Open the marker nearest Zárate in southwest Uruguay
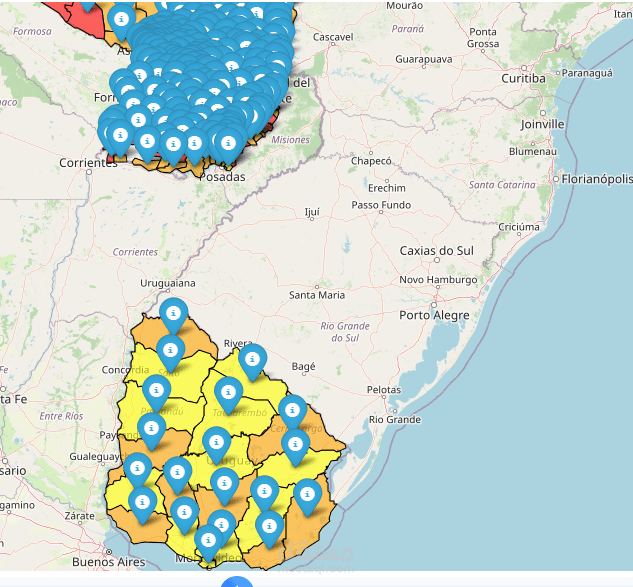The width and height of the screenshot is (633, 587). click(x=142, y=503)
